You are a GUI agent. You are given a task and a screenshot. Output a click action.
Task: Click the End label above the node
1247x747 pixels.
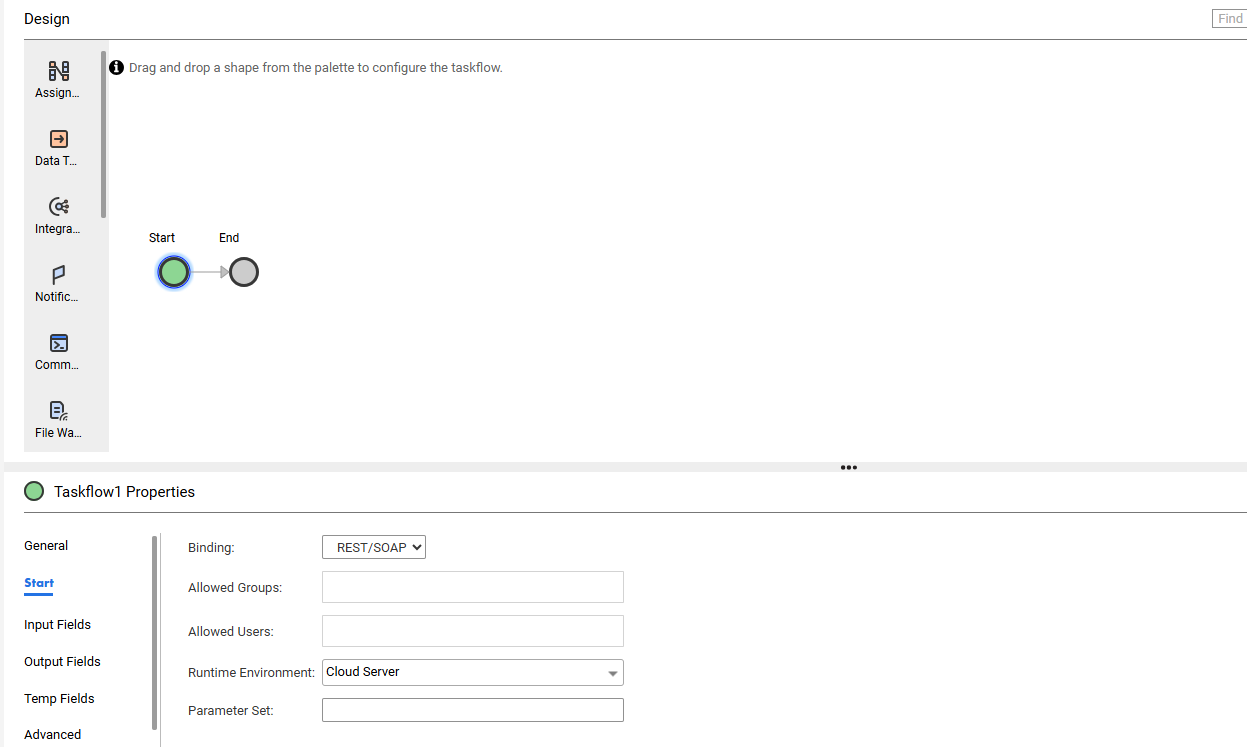pyautogui.click(x=229, y=238)
